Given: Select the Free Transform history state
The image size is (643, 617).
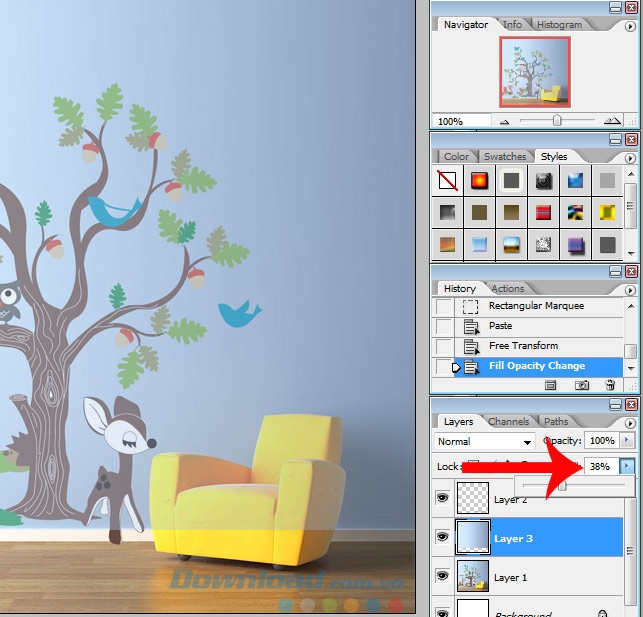Looking at the screenshot, I should 523,346.
